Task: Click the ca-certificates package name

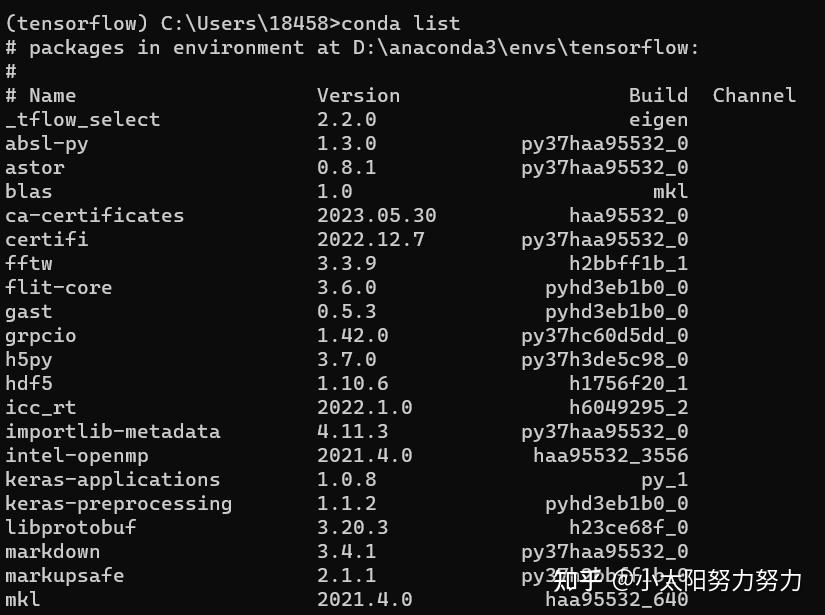Action: [95, 216]
